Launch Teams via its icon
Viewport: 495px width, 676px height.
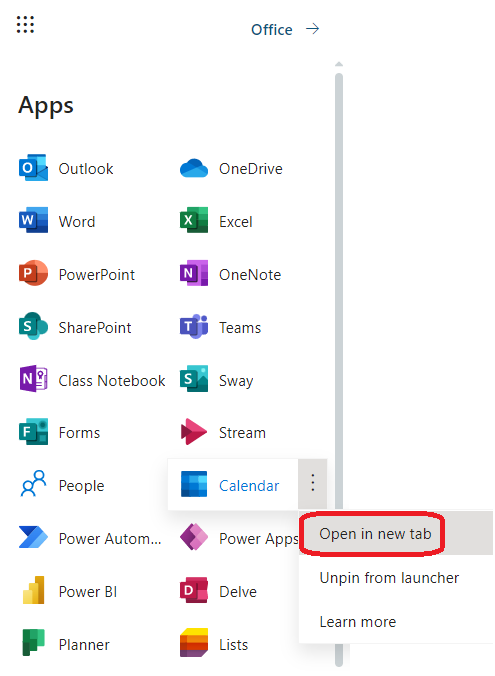tap(194, 326)
